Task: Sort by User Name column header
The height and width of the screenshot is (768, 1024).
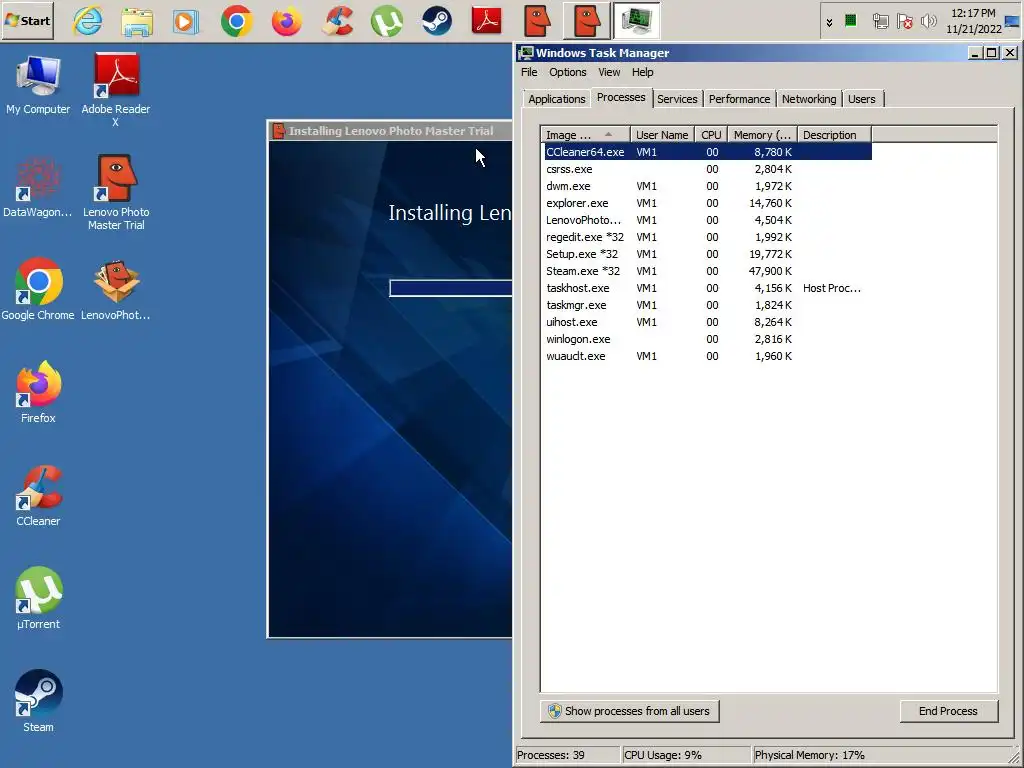Action: click(662, 135)
